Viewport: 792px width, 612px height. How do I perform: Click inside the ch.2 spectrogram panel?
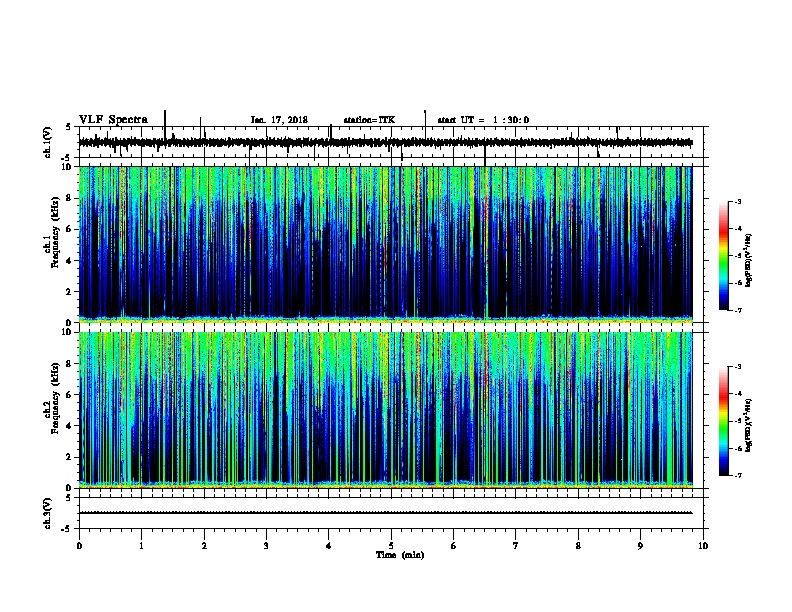(x=386, y=410)
